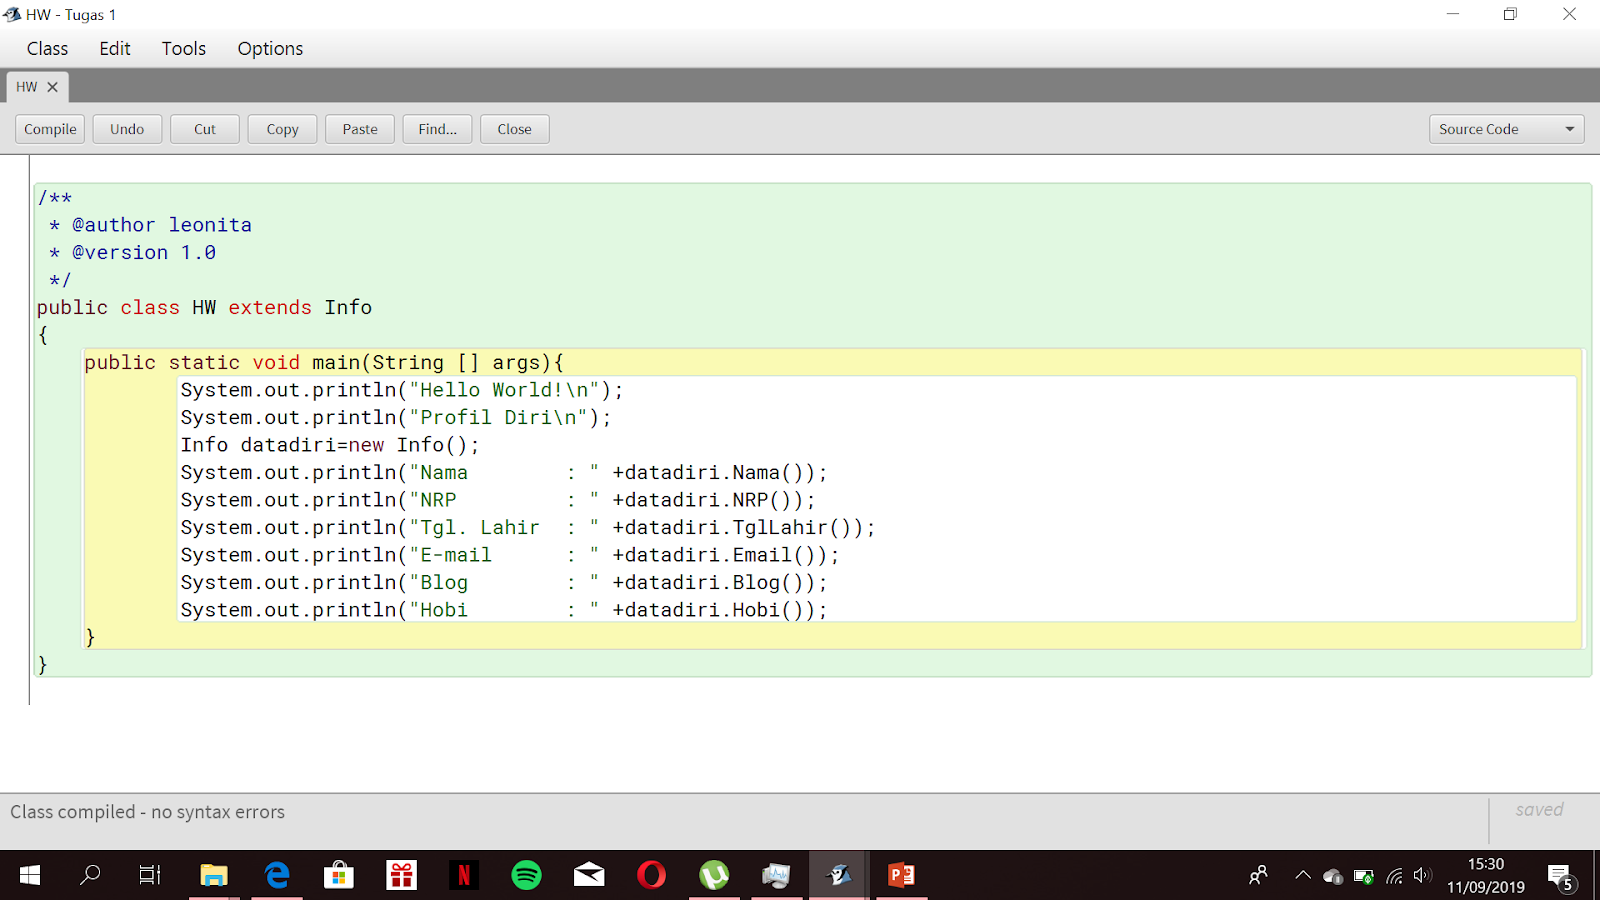
Task: Open Opera browser on the taskbar
Action: pyautogui.click(x=652, y=875)
